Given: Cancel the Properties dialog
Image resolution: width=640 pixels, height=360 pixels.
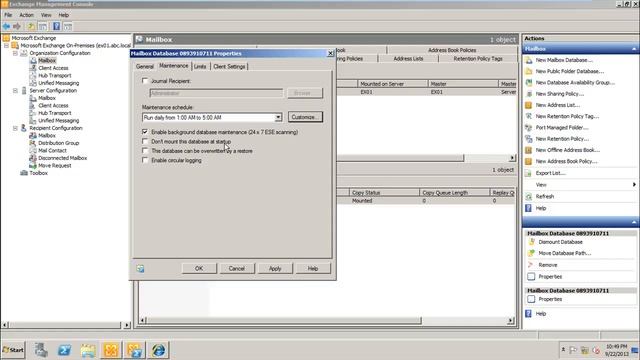Looking at the screenshot, I should click(x=237, y=269).
